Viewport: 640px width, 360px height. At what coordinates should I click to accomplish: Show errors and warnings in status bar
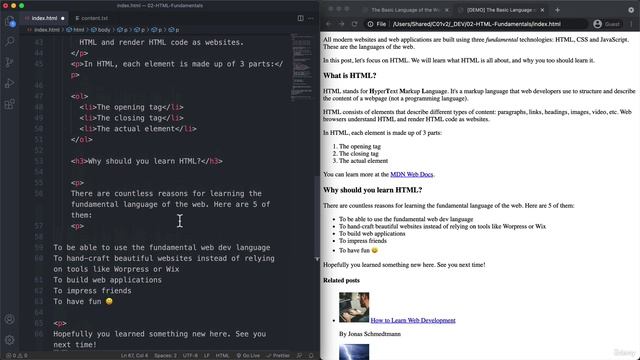pyautogui.click(x=17, y=356)
